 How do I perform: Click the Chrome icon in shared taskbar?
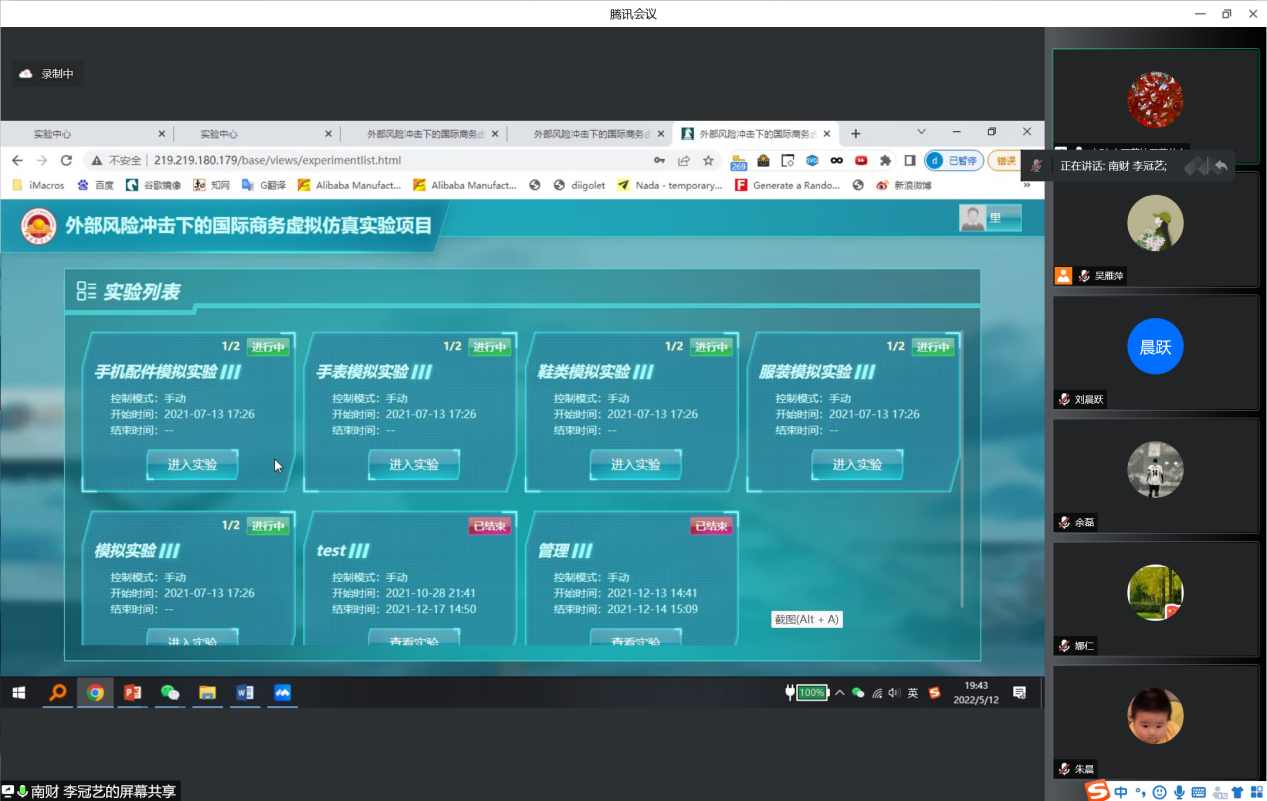pos(95,692)
